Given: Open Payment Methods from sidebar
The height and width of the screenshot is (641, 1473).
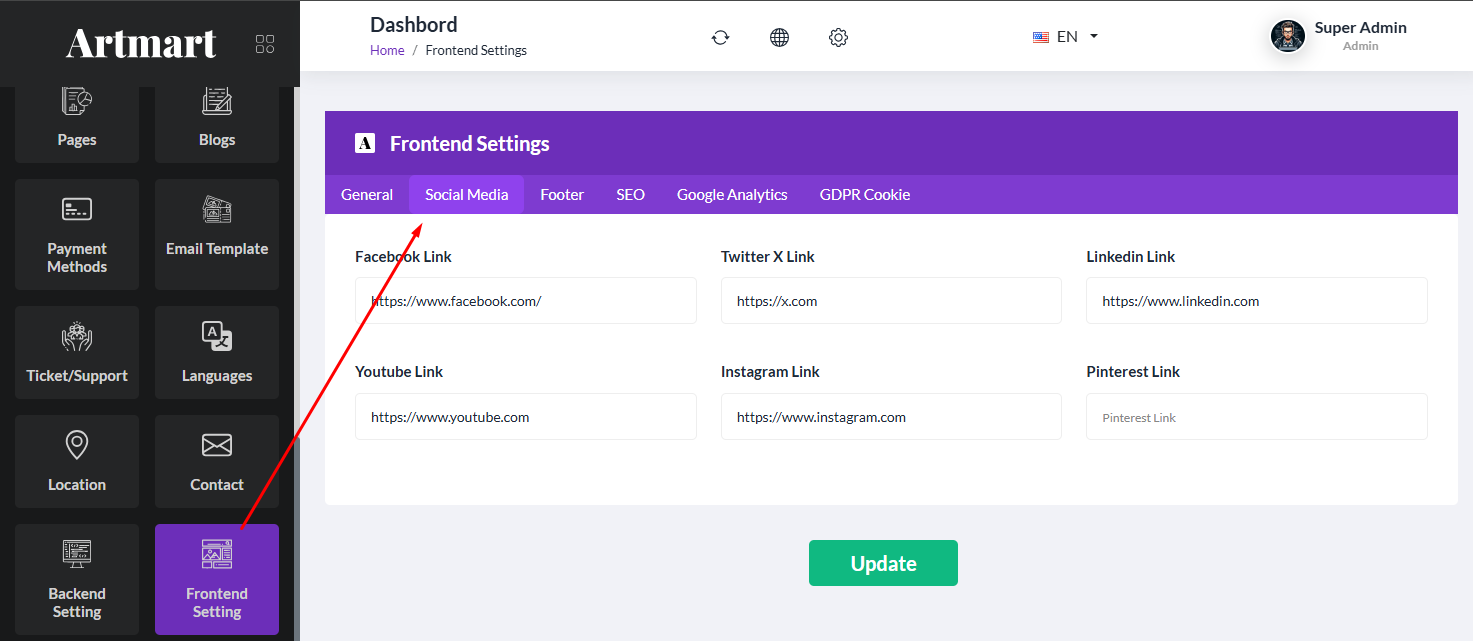Looking at the screenshot, I should coord(77,235).
